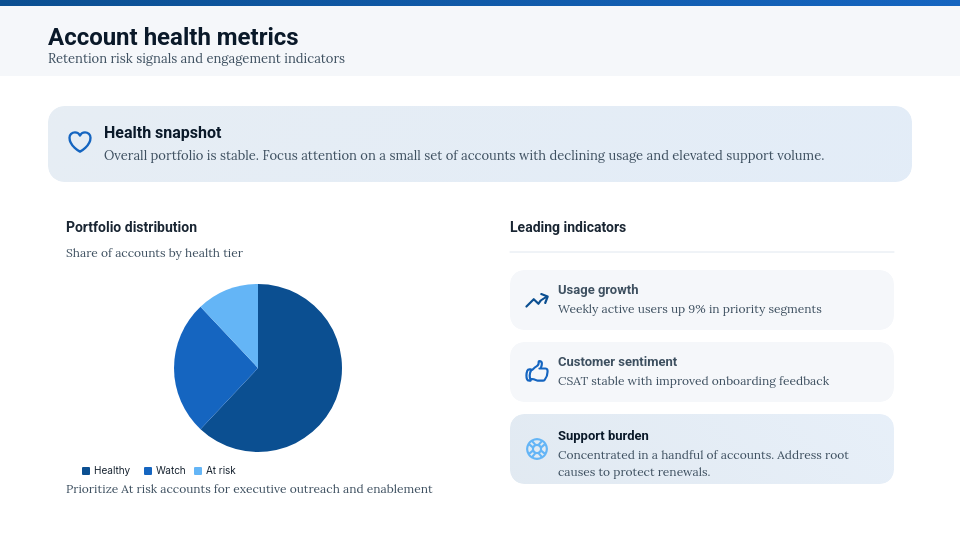Select the Support burden card
960x540 pixels.
point(702,449)
